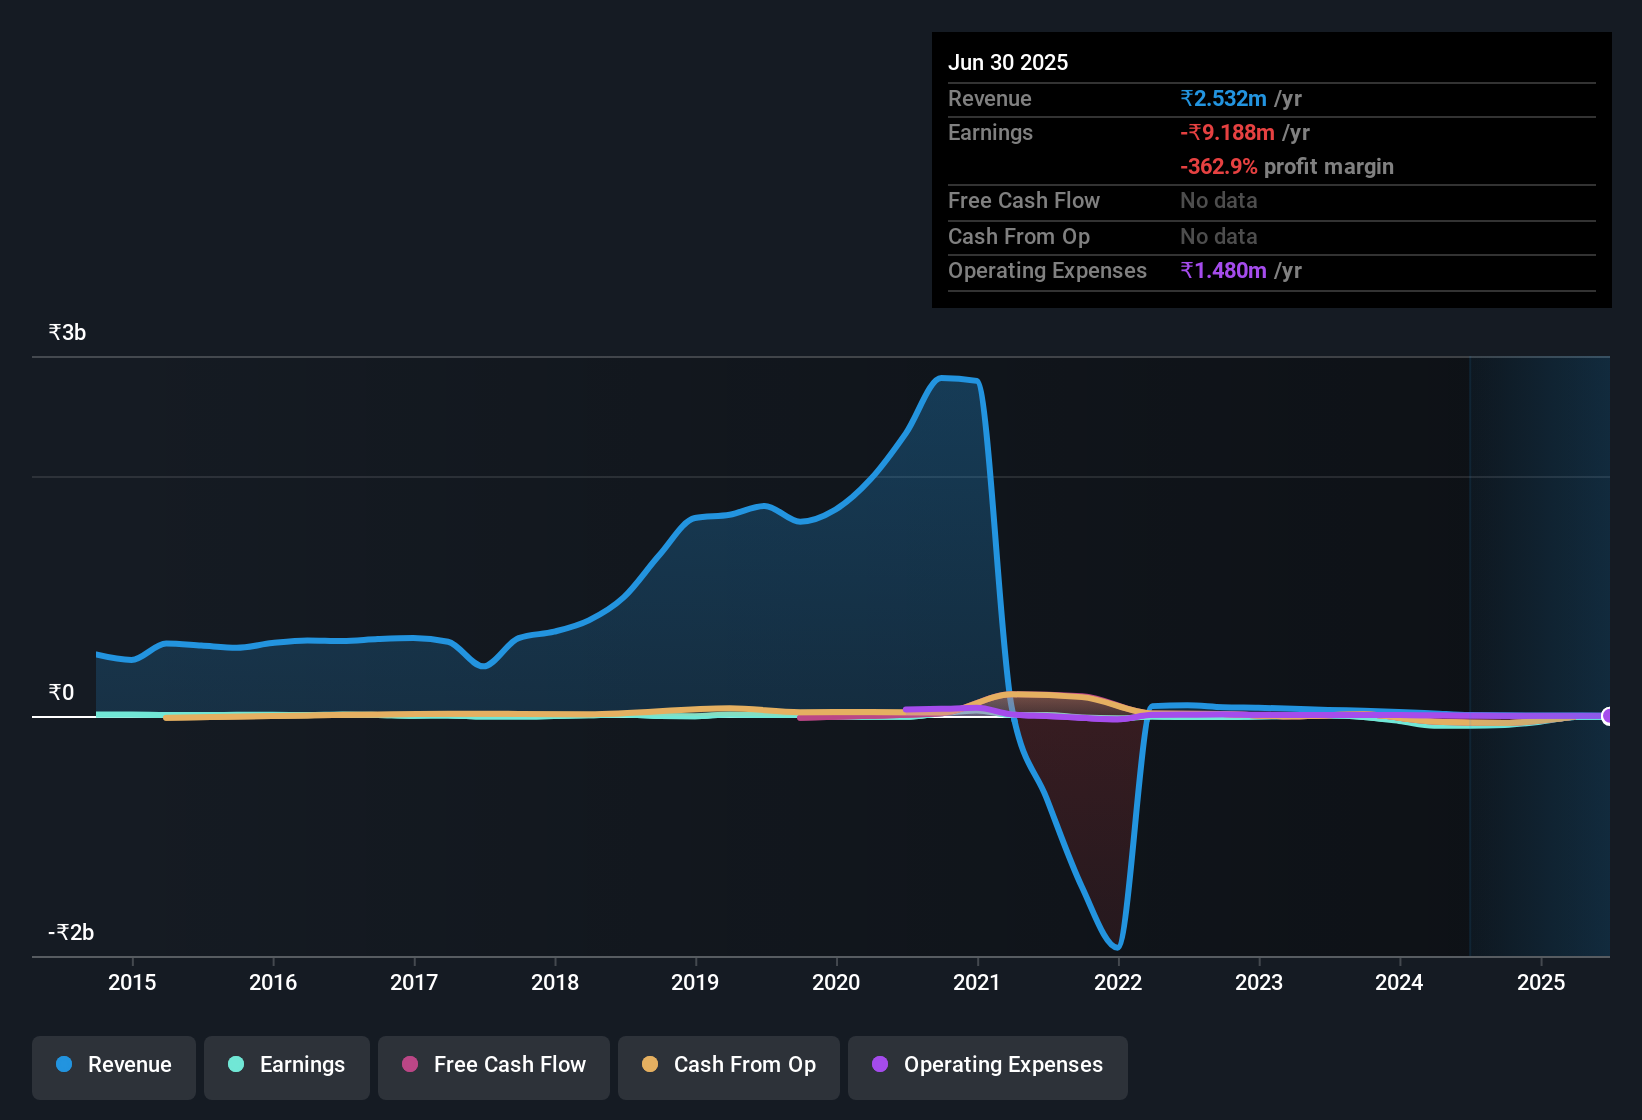Image resolution: width=1642 pixels, height=1120 pixels.
Task: Toggle the Revenue legend series
Action: [x=114, y=1067]
